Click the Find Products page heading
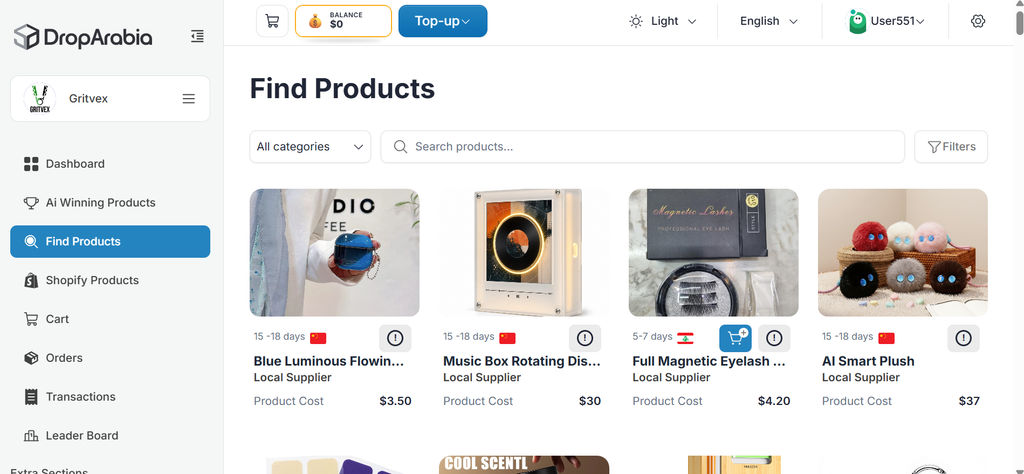The width and height of the screenshot is (1024, 474). [x=342, y=89]
